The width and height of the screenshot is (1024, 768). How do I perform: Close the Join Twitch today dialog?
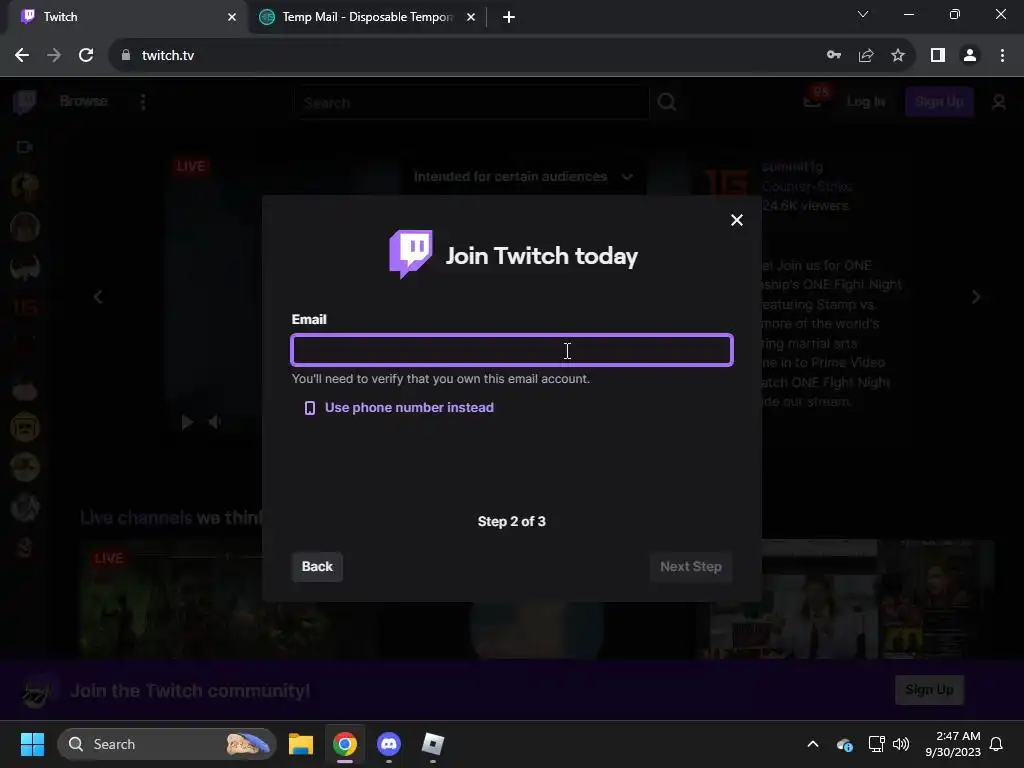coord(737,220)
